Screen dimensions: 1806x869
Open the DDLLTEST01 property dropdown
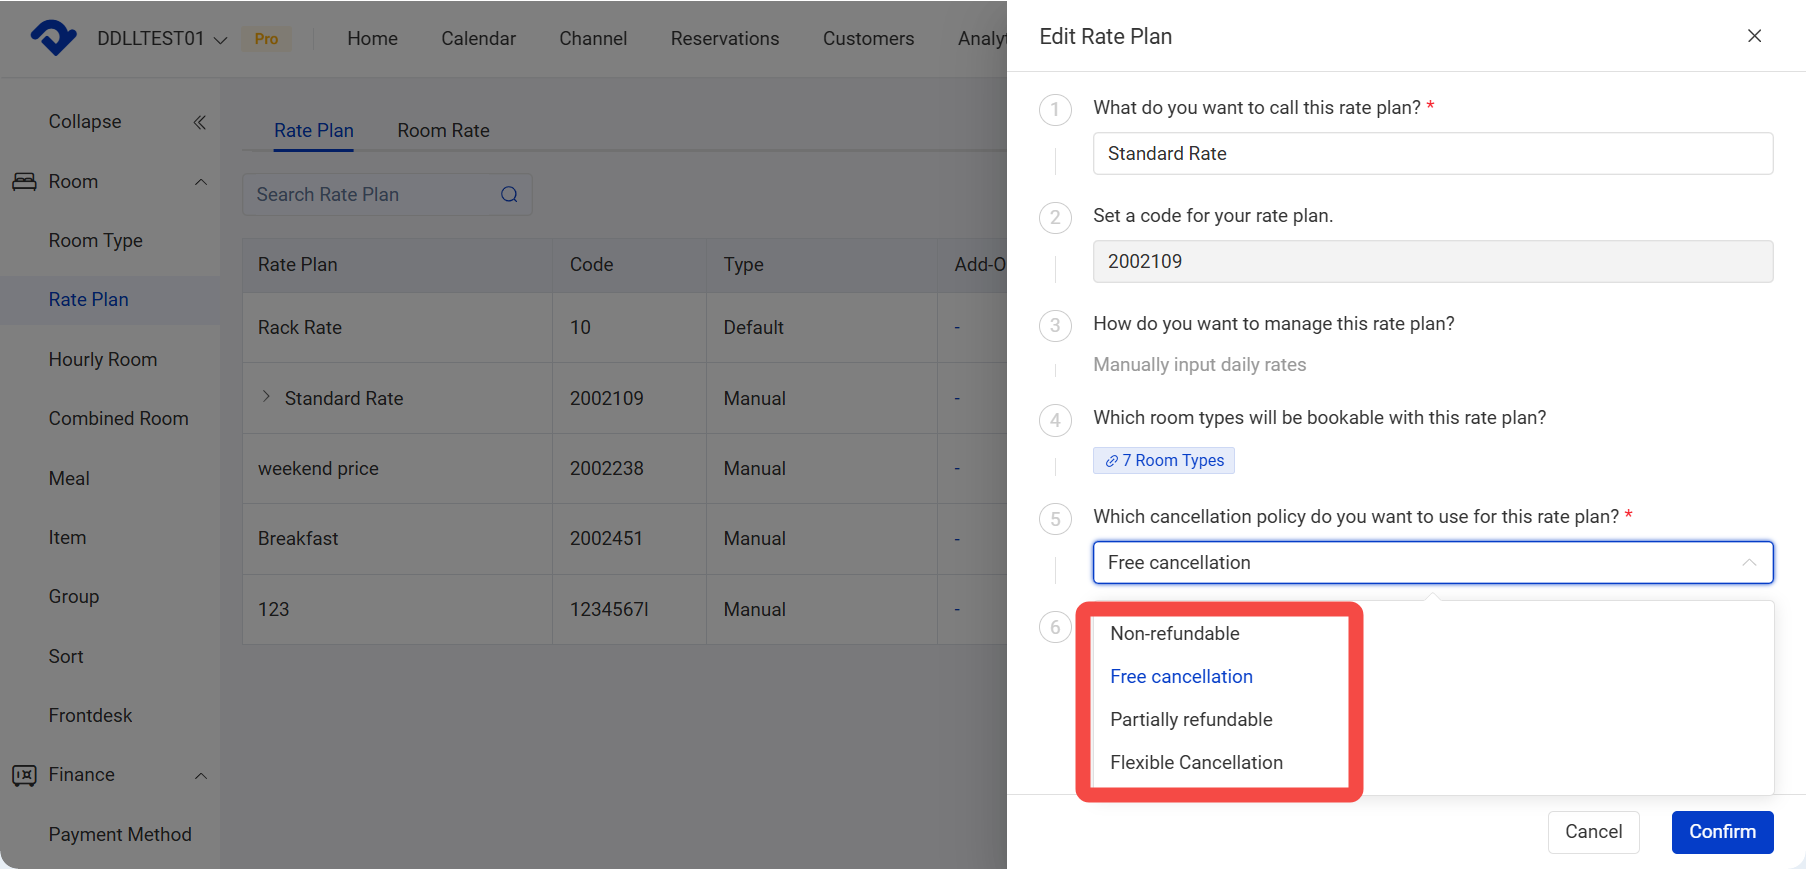click(x=162, y=38)
